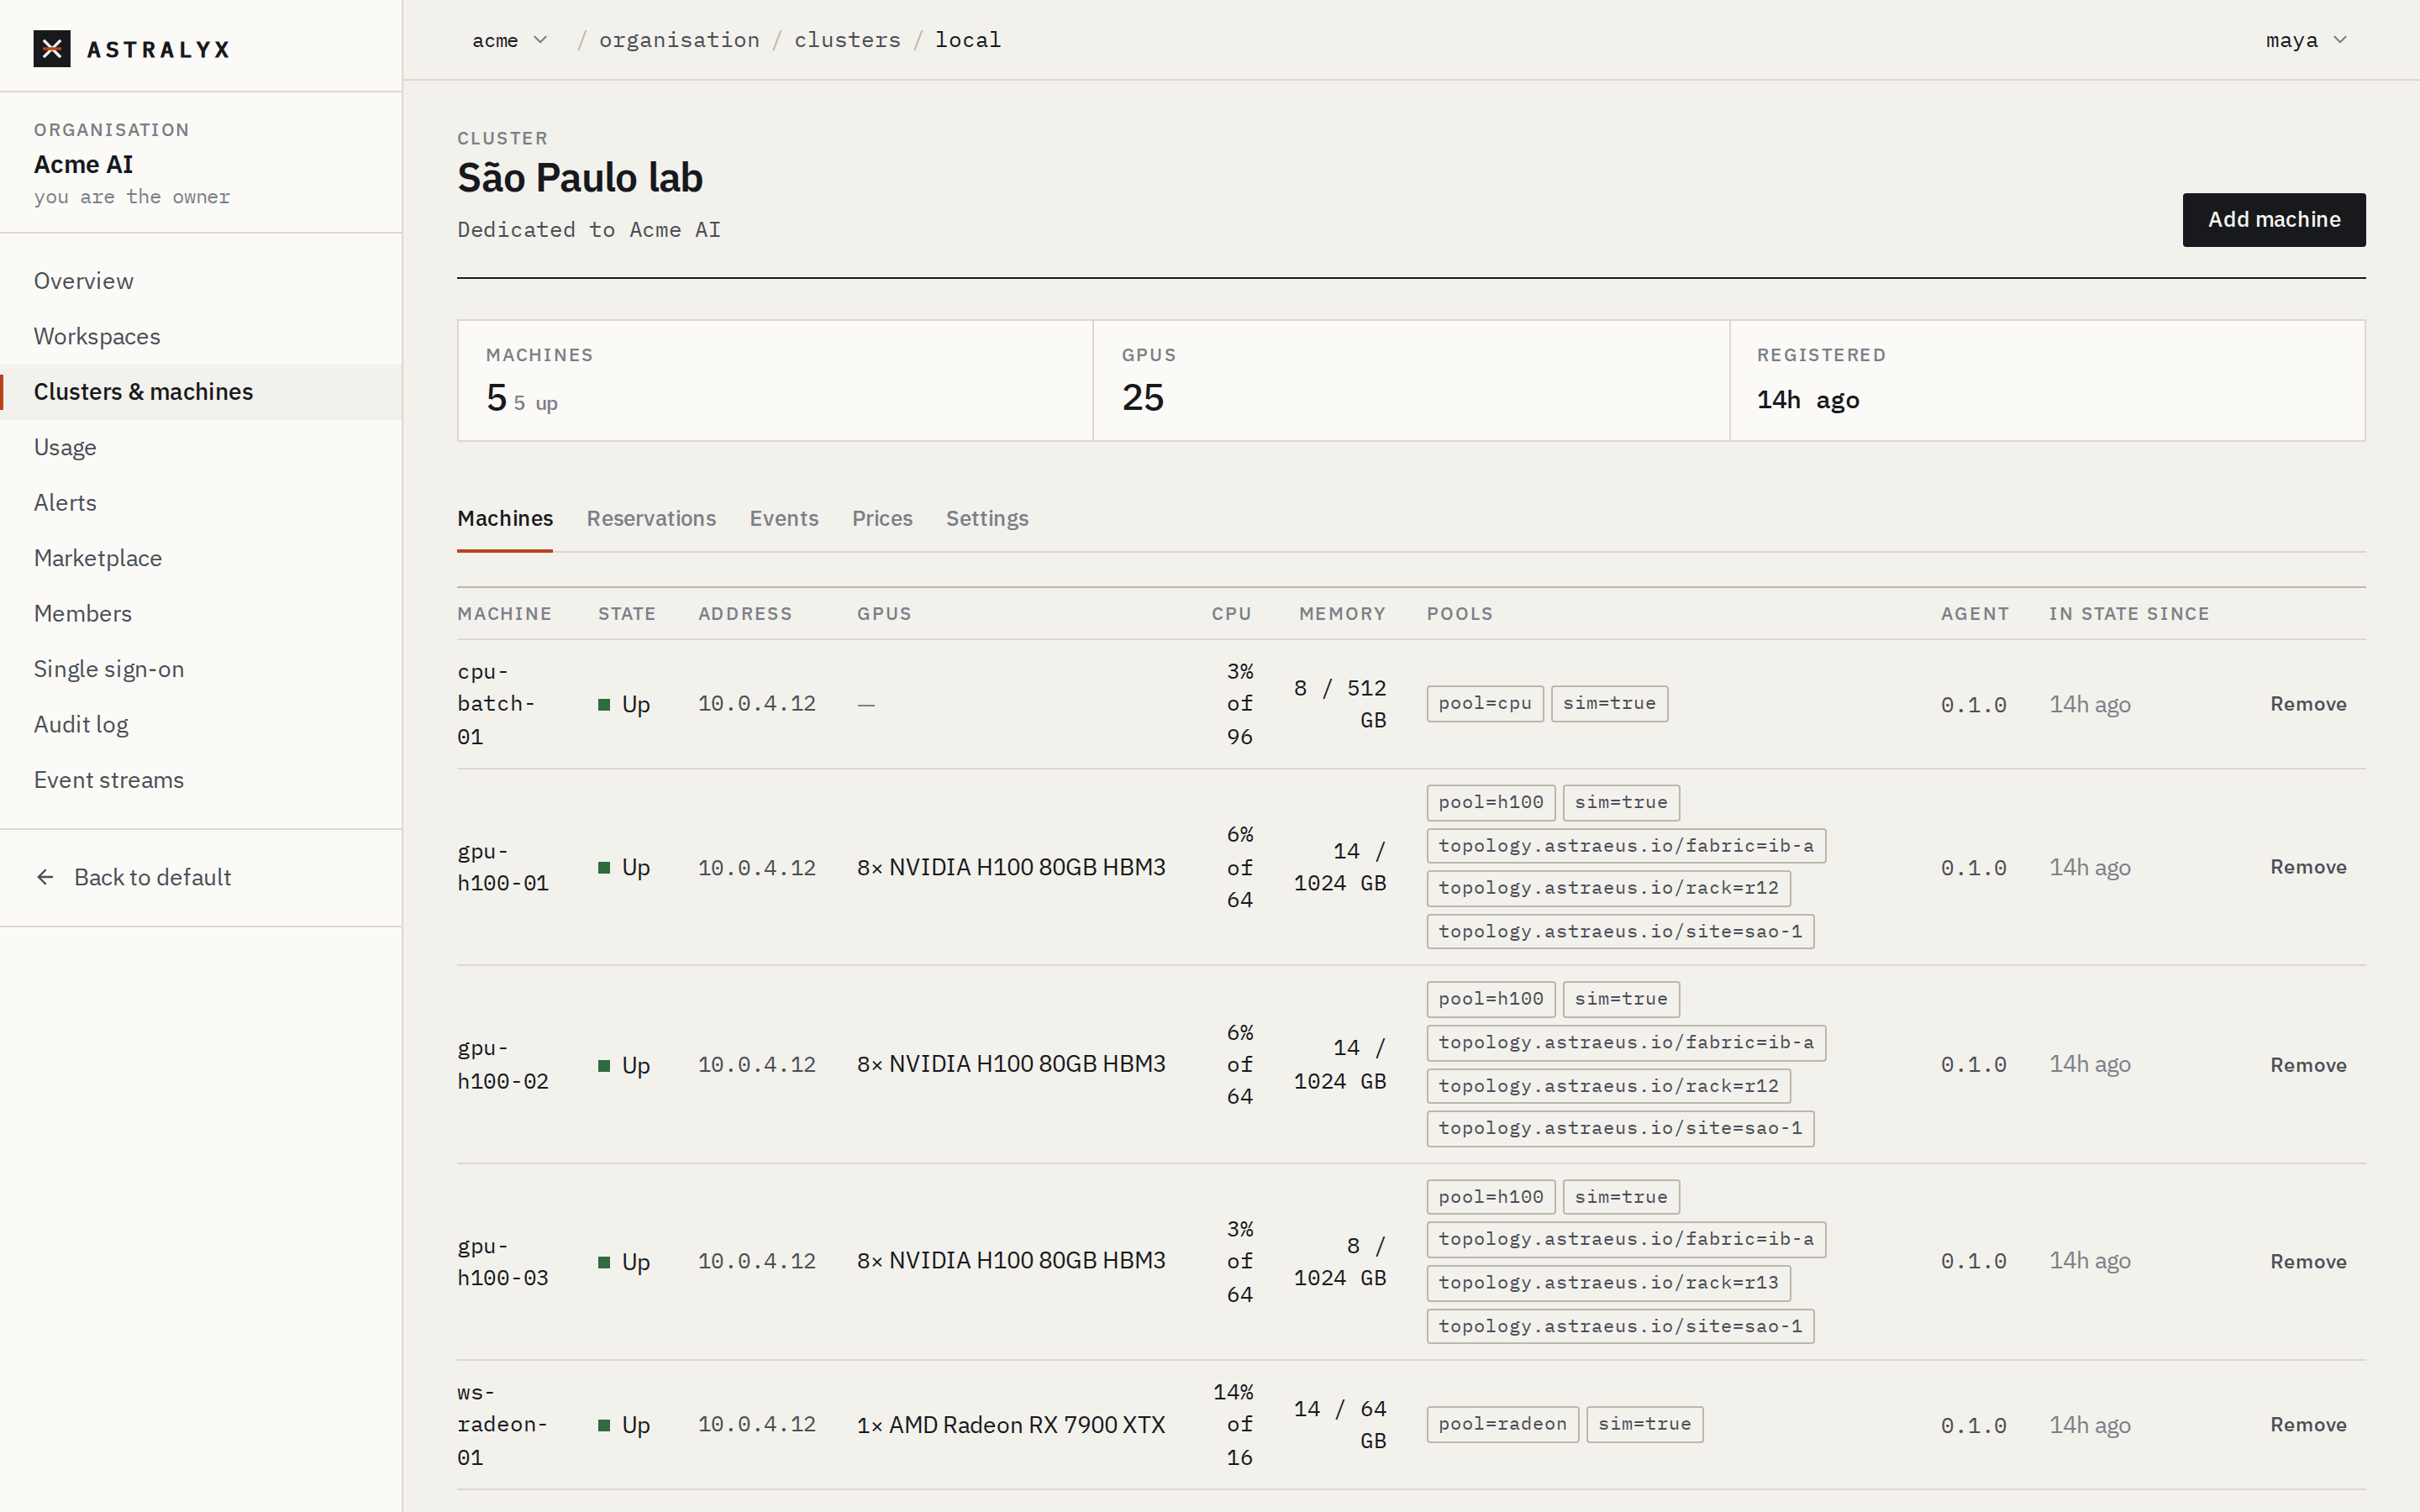
Task: Switch to the Events tab
Action: pyautogui.click(x=784, y=518)
